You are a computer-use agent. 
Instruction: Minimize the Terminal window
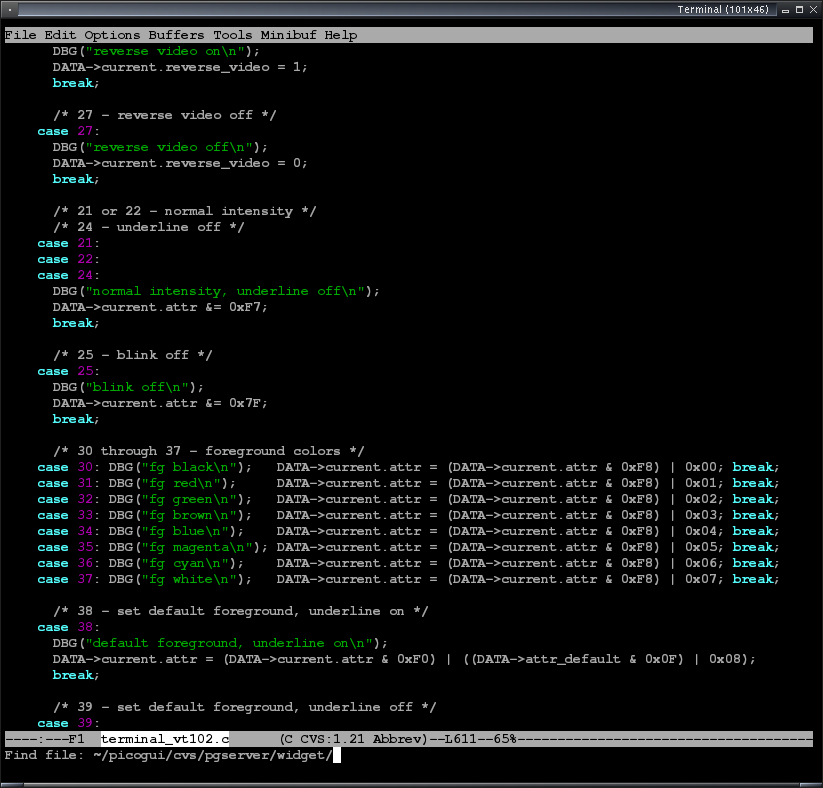coord(785,10)
